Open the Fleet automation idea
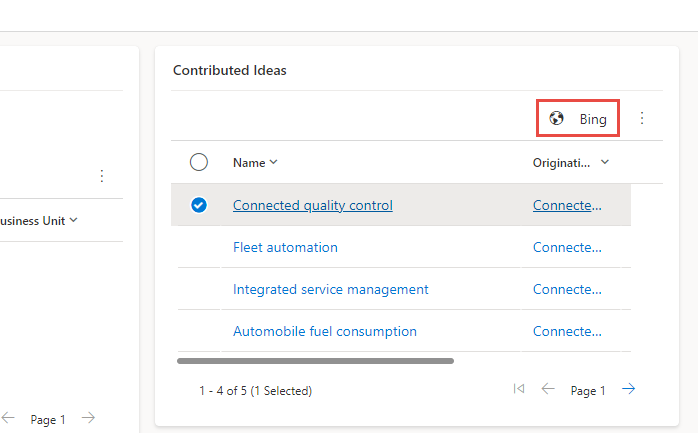Screen dimensions: 698x433 click(x=285, y=247)
